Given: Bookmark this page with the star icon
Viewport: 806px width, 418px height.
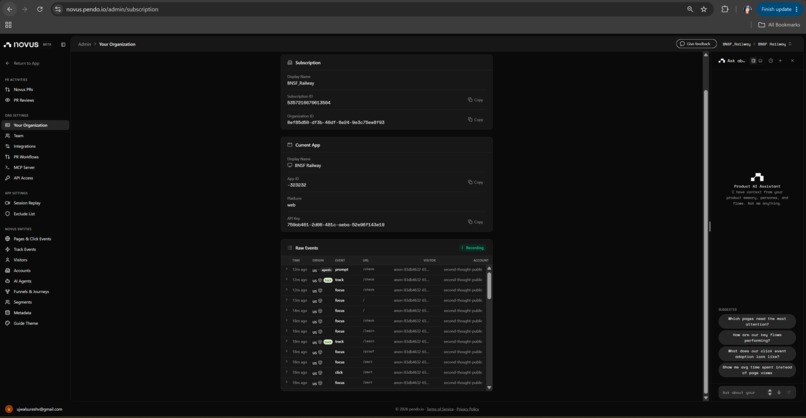Looking at the screenshot, I should point(704,9).
